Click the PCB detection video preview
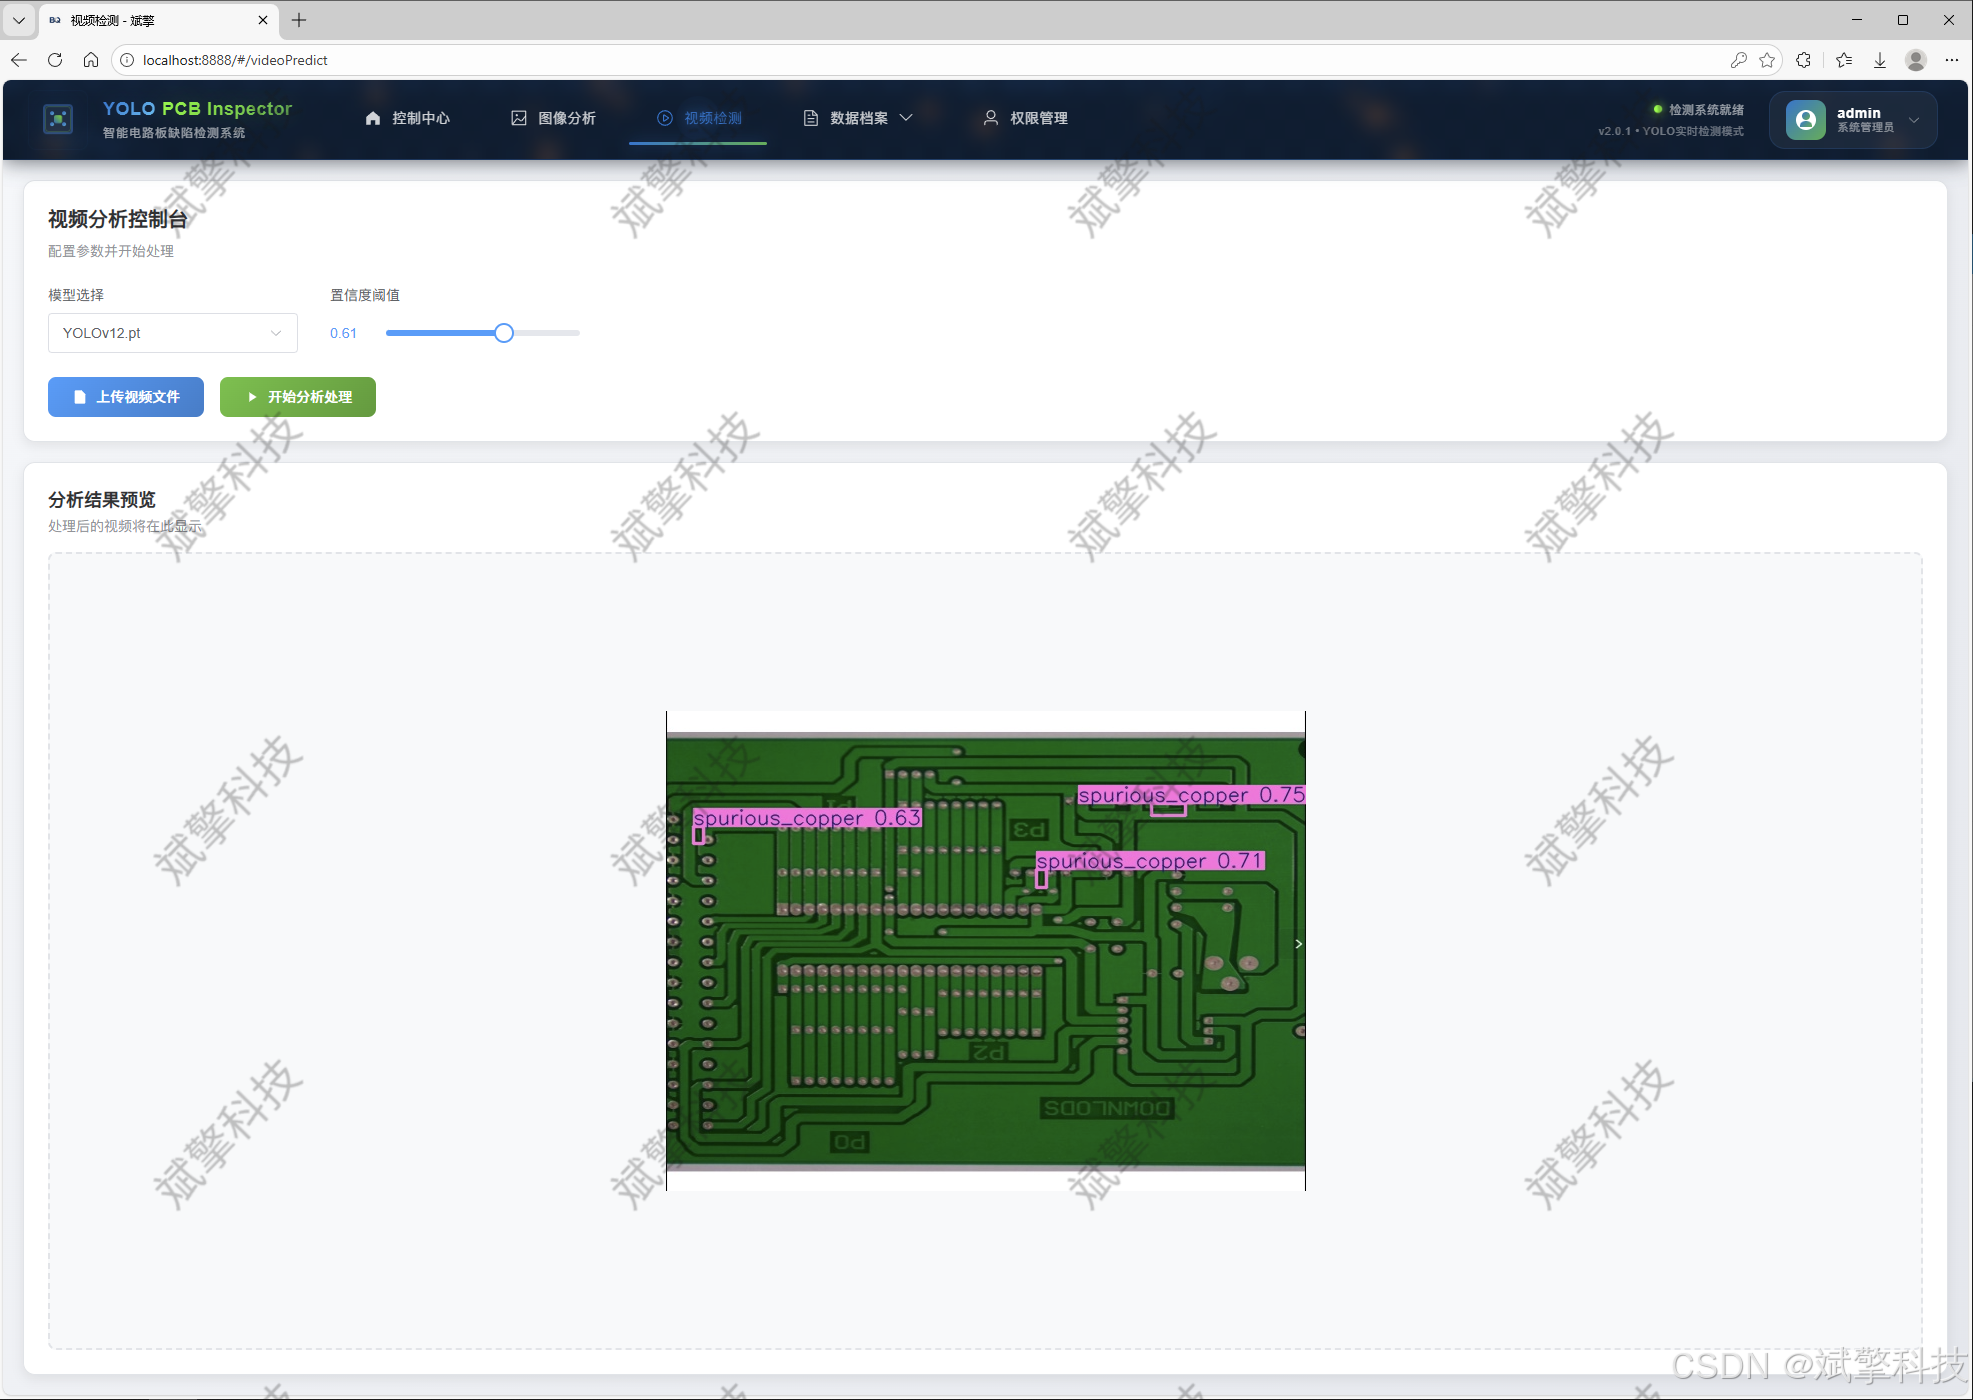 (985, 950)
